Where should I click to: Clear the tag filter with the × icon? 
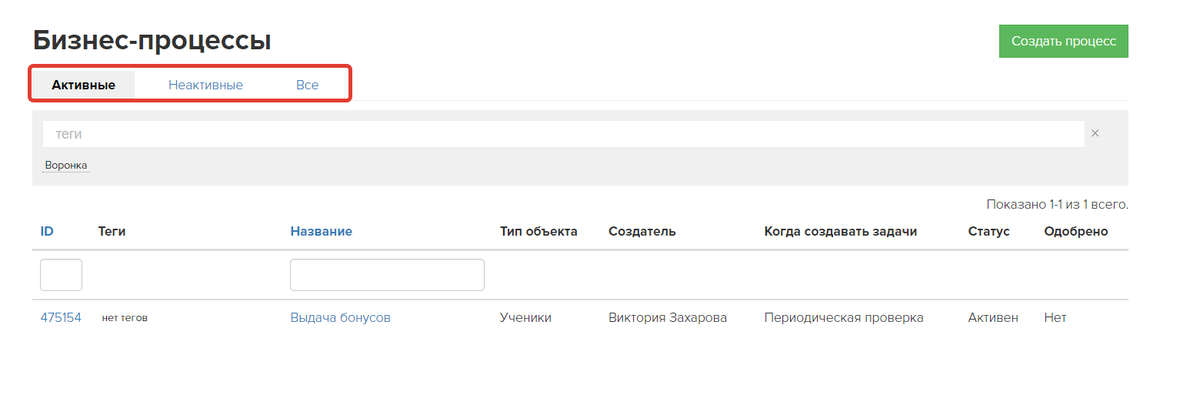1095,133
